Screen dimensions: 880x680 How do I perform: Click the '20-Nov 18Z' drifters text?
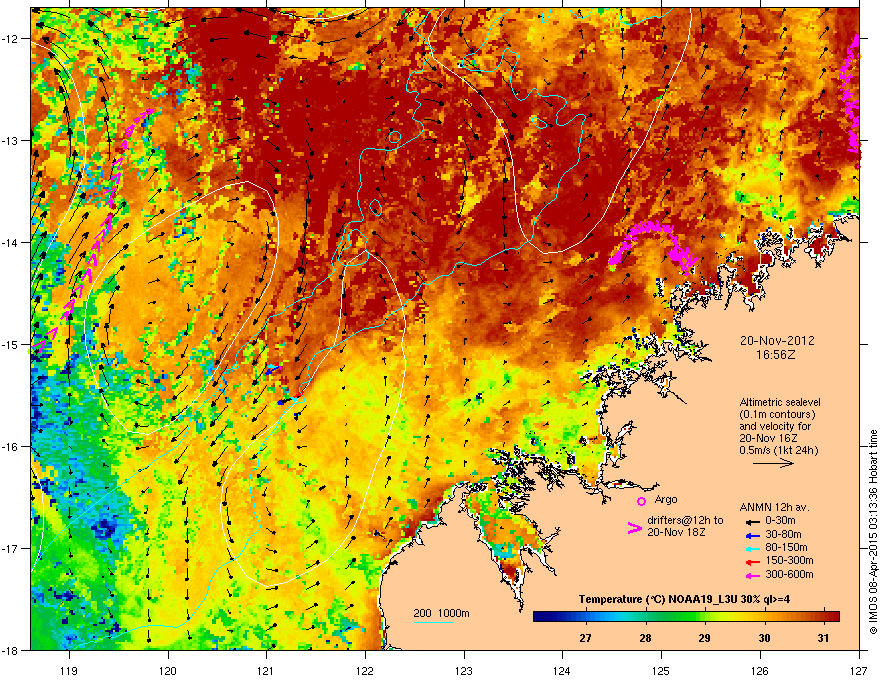676,532
